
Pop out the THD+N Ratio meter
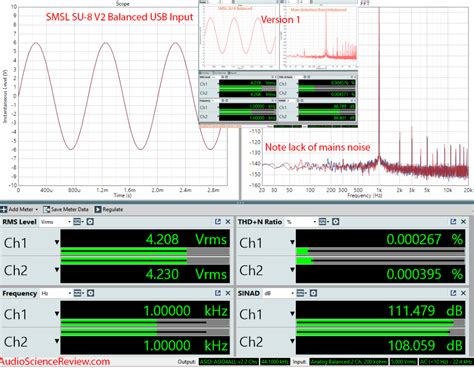[453, 222]
